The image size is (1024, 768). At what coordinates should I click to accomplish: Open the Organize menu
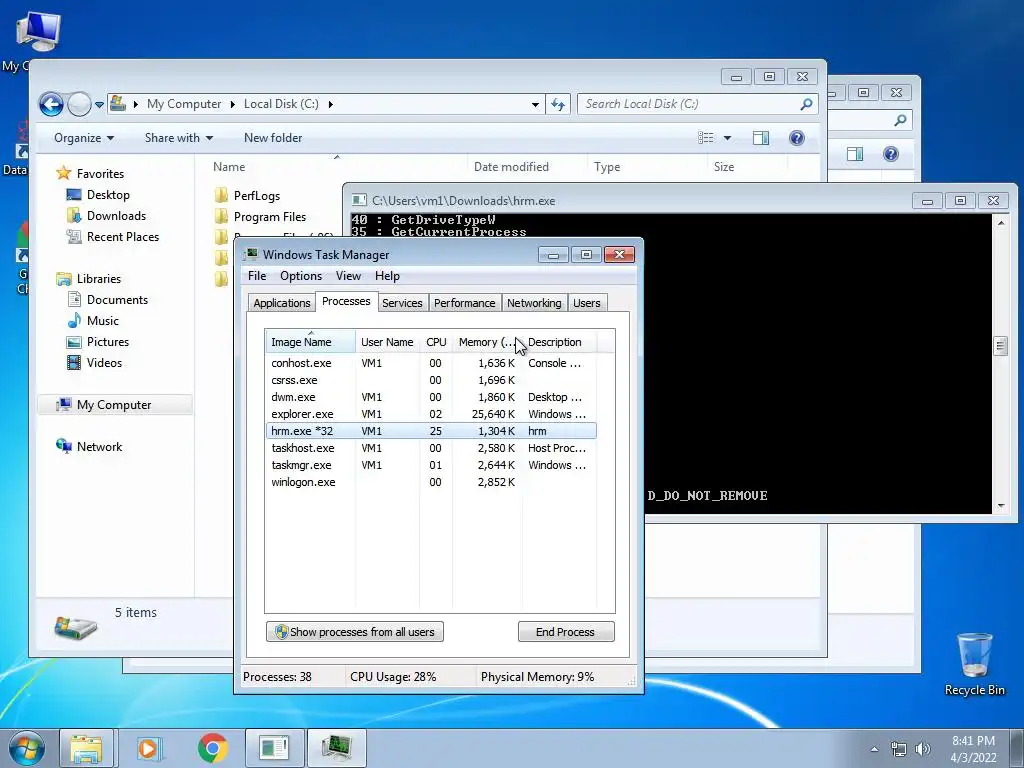[84, 138]
